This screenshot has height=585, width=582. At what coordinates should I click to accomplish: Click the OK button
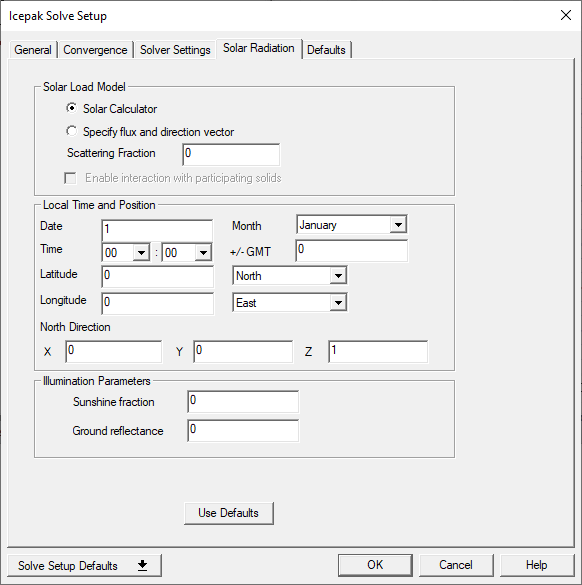tap(375, 565)
